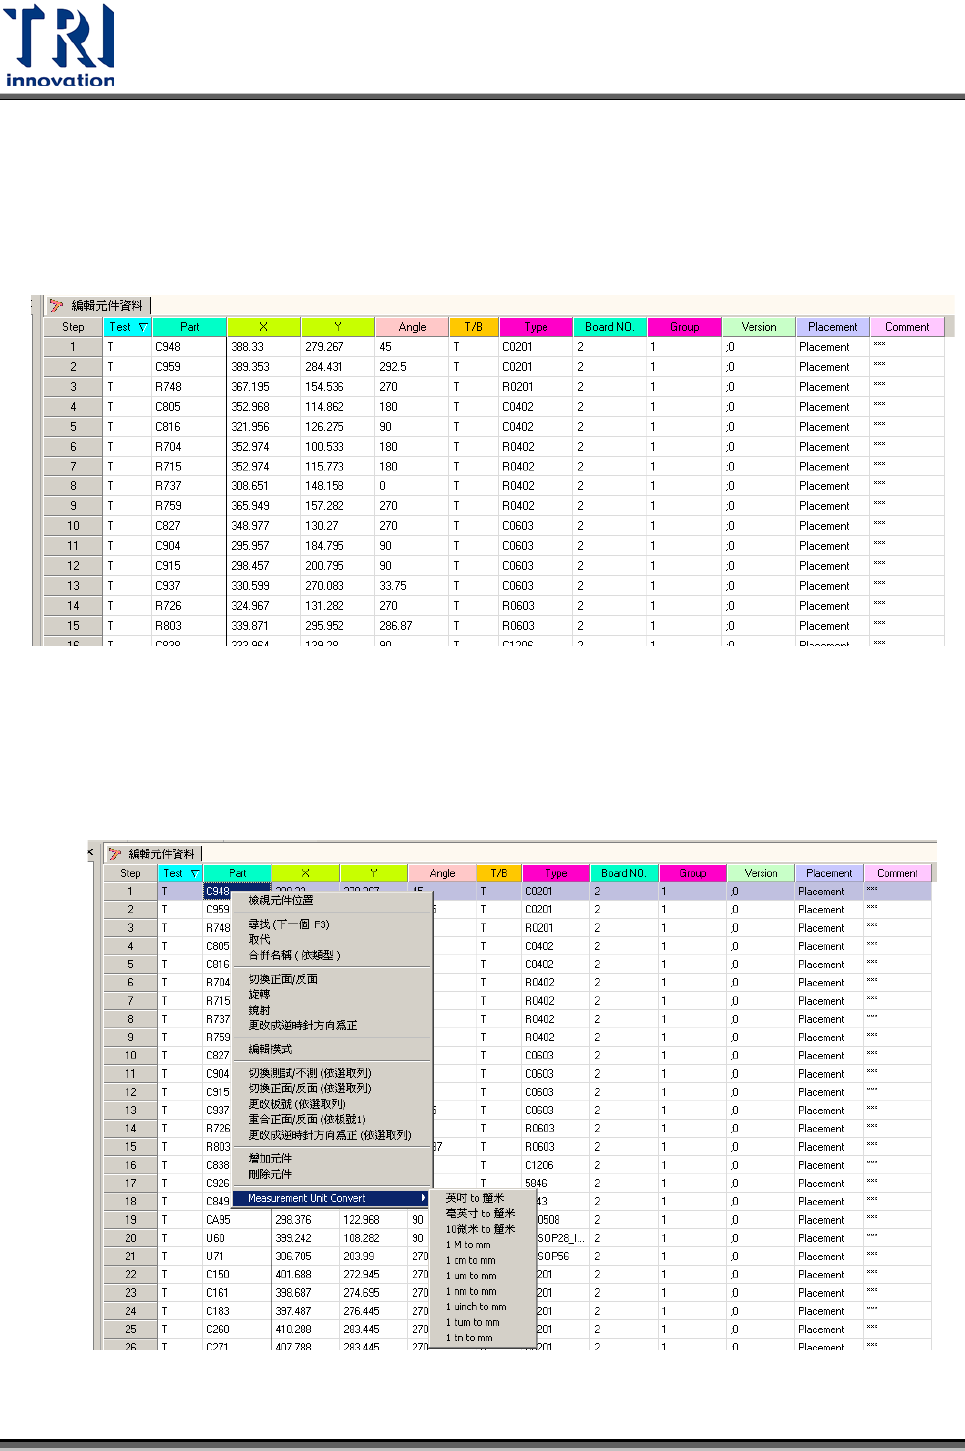Click the Version column header in lower table
Image resolution: width=965 pixels, height=1451 pixels.
coord(761,873)
